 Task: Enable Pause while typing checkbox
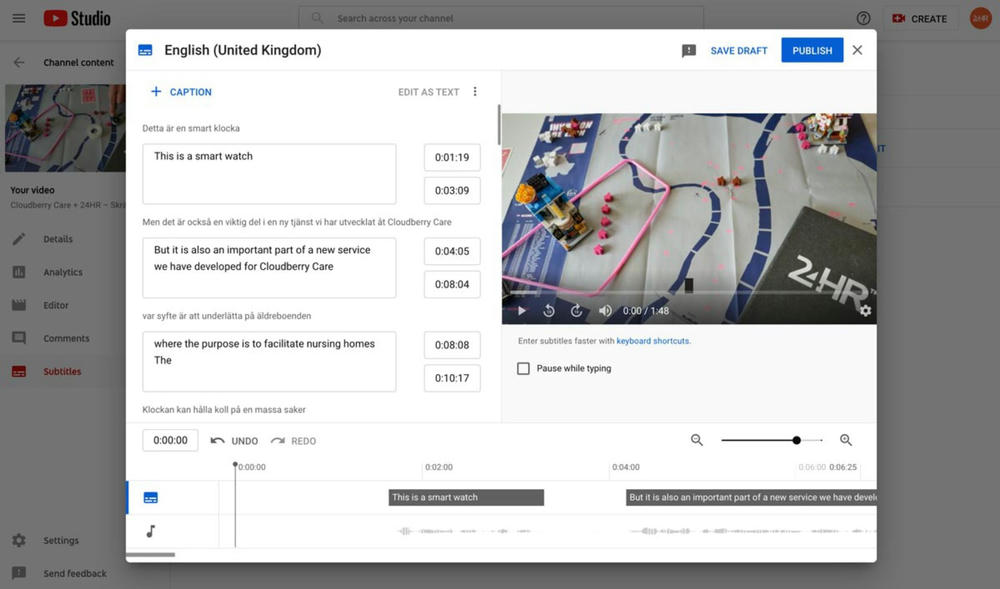(523, 369)
